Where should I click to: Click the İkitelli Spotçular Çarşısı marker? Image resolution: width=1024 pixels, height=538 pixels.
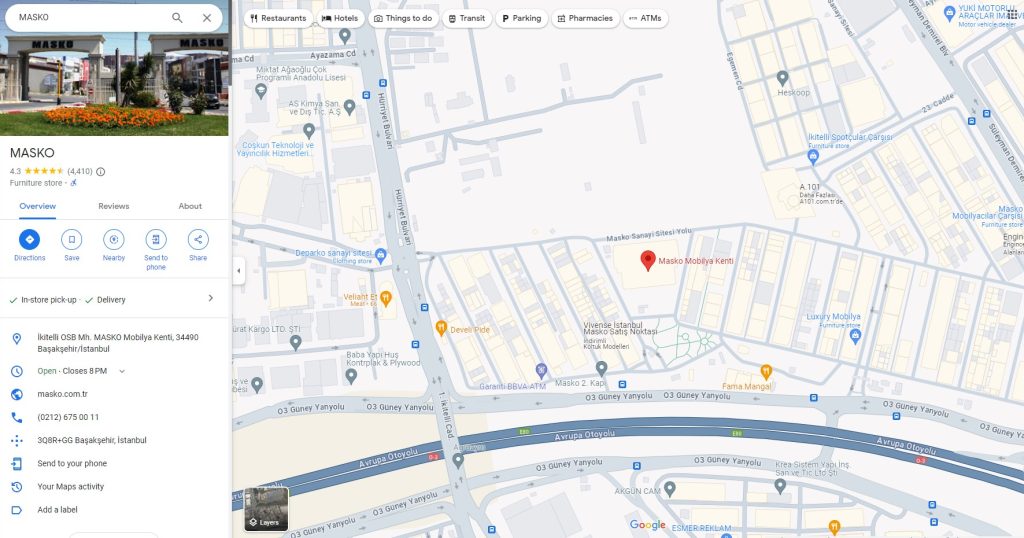pos(813,157)
